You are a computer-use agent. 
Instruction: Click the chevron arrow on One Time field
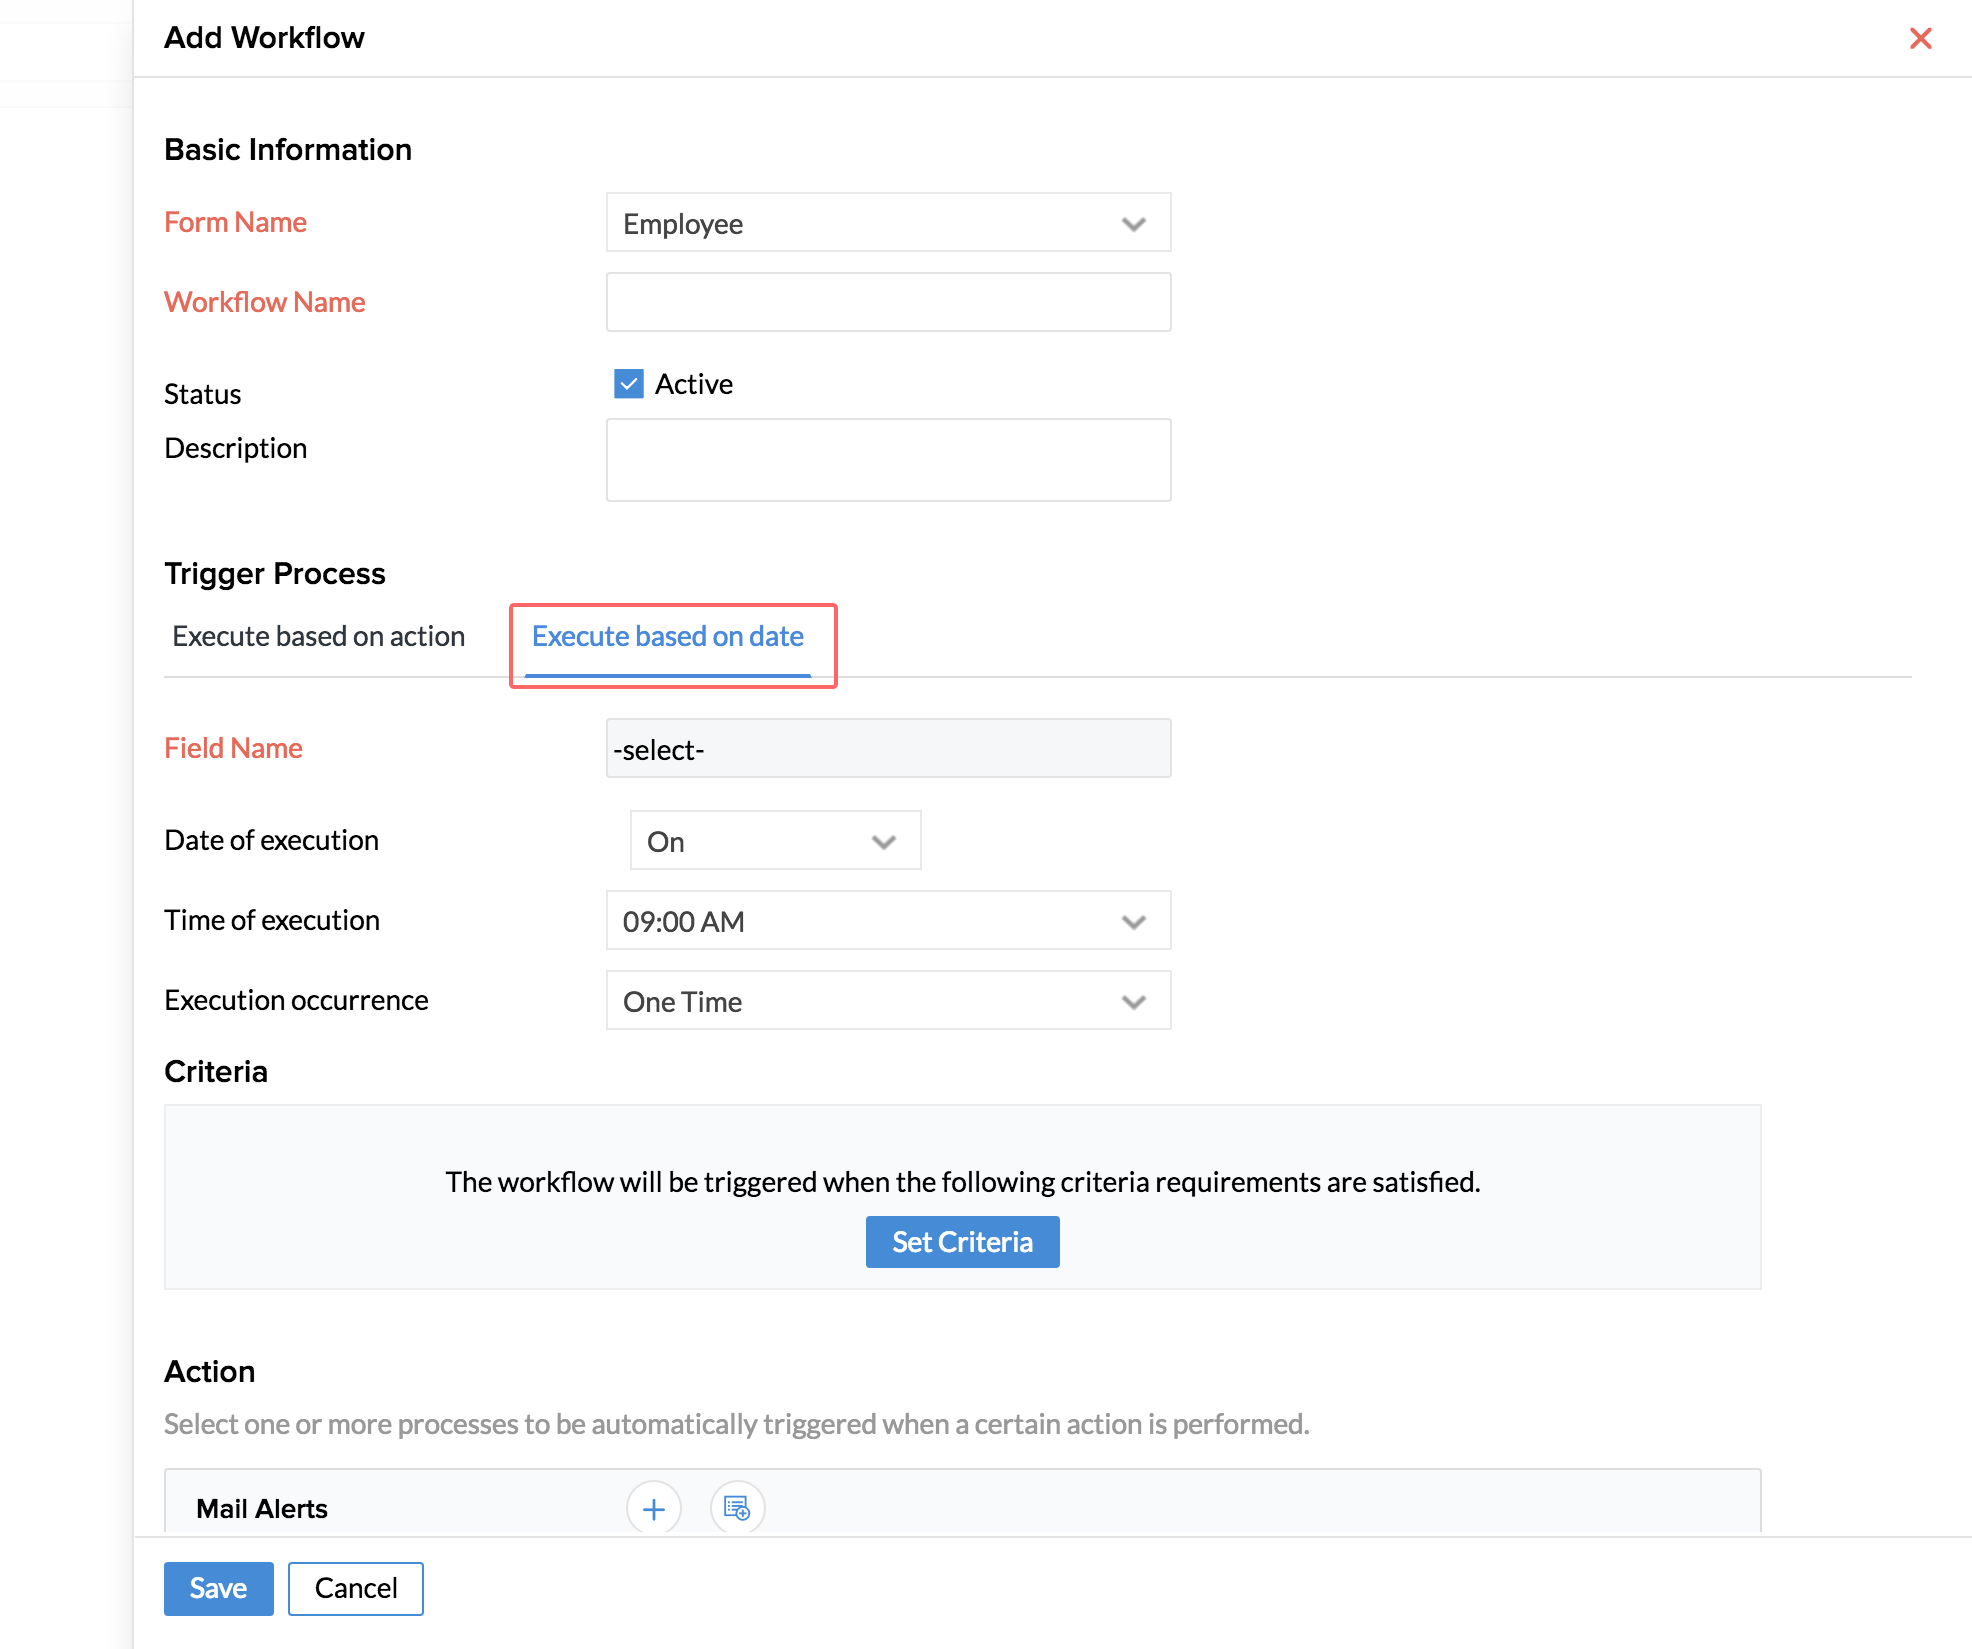[1133, 1002]
